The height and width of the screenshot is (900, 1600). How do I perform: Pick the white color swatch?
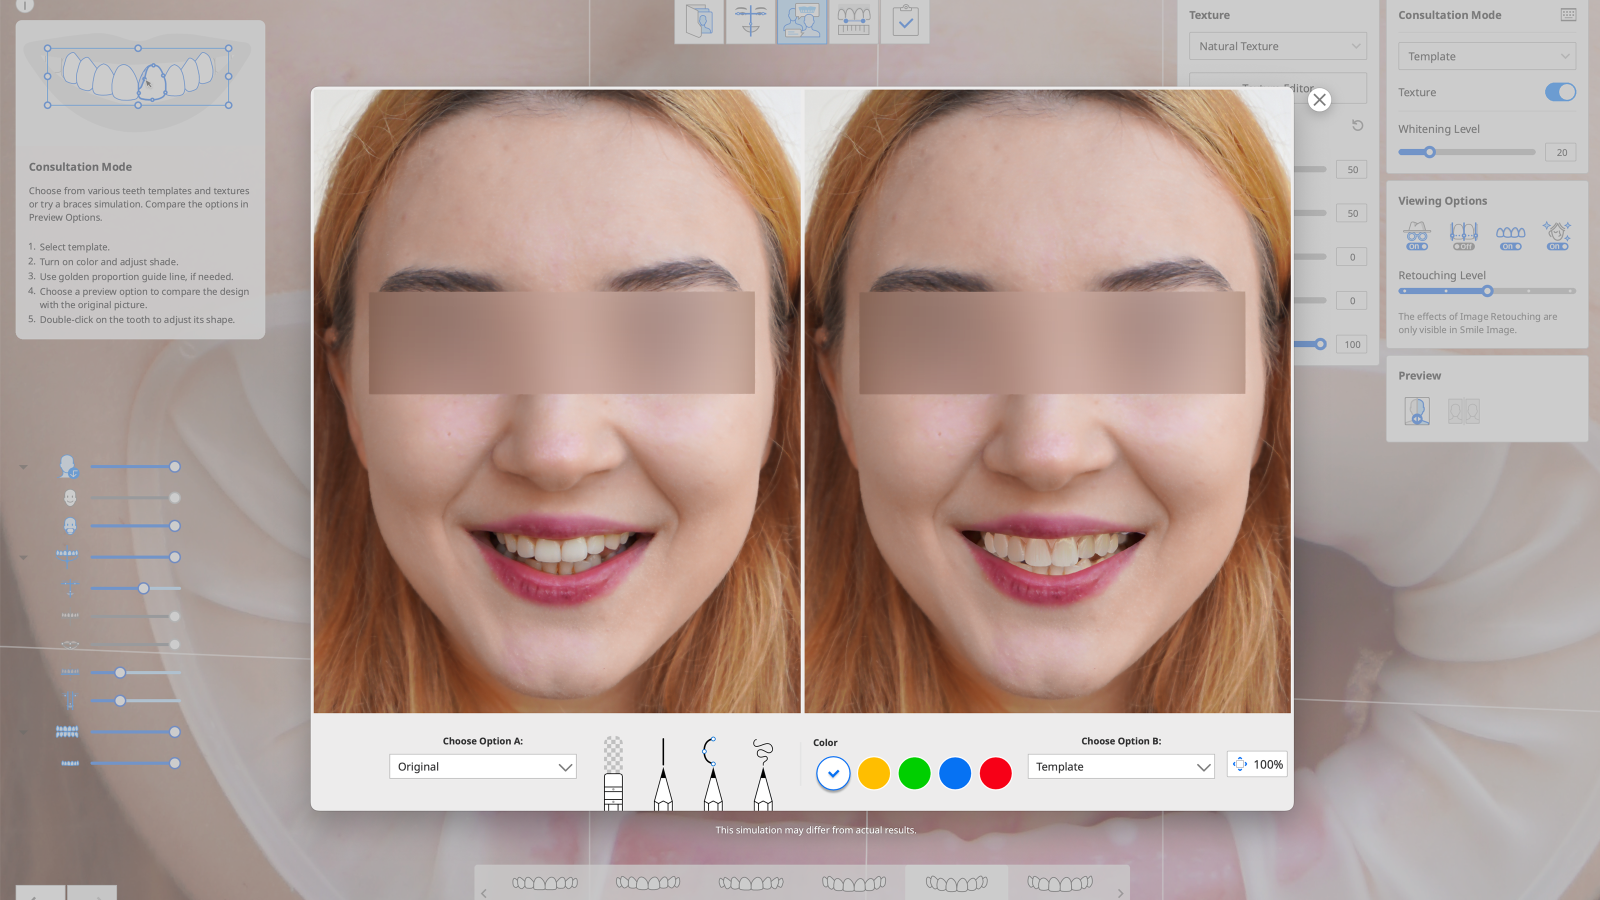tap(833, 773)
